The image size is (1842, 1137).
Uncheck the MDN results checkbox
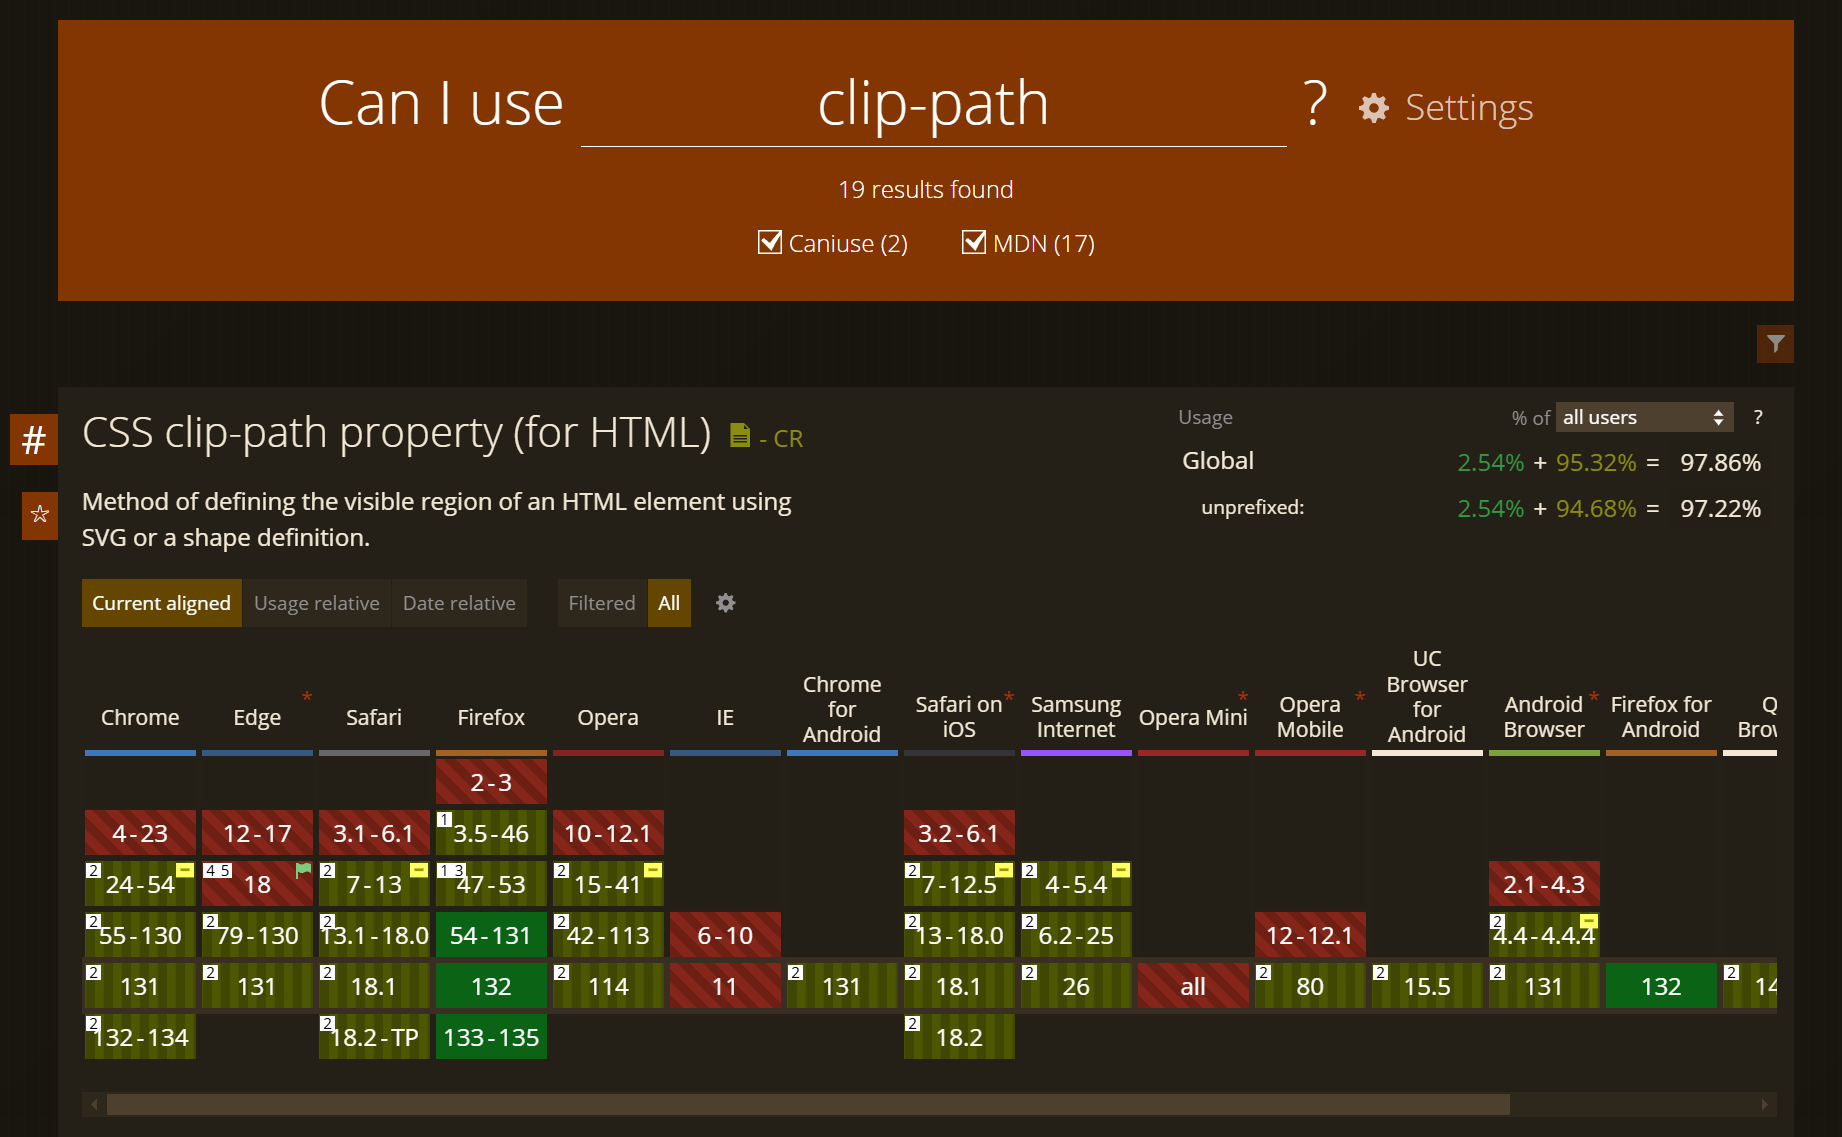pyautogui.click(x=973, y=243)
